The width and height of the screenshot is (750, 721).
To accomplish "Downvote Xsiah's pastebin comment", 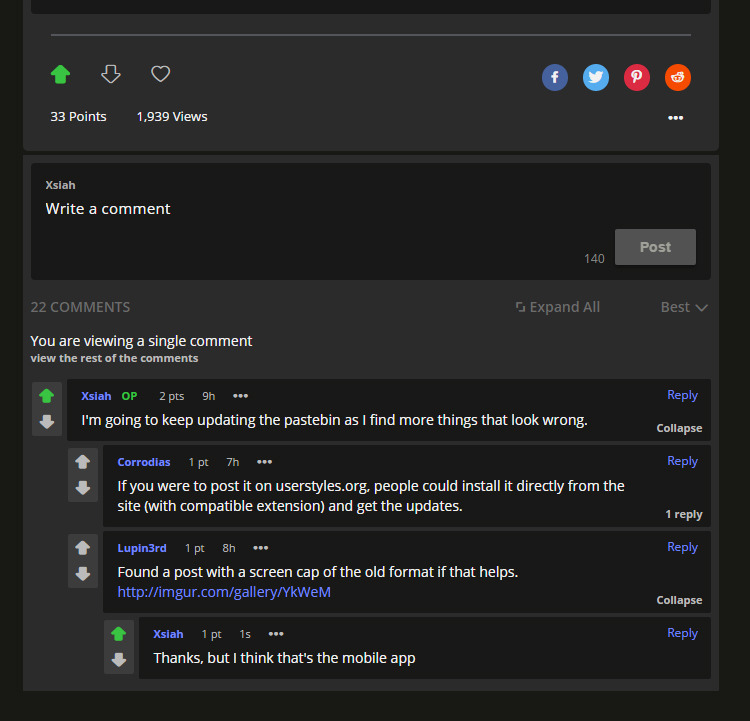I will [46, 422].
